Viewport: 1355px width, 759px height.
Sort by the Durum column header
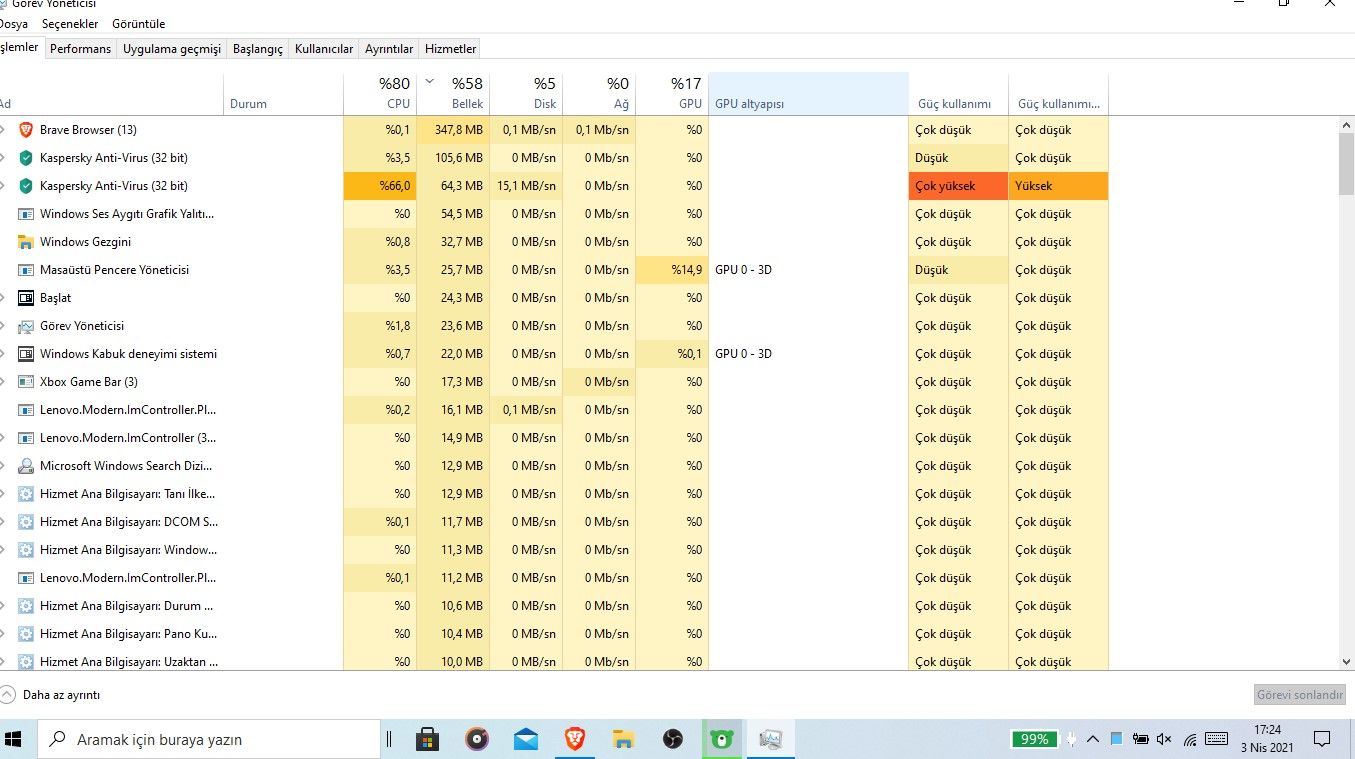(x=283, y=94)
